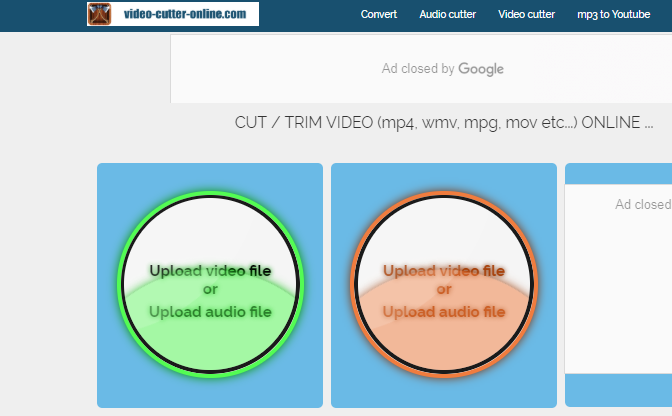The image size is (672, 416).
Task: Click the video-cutter-online.com logo icon
Action: (x=99, y=14)
